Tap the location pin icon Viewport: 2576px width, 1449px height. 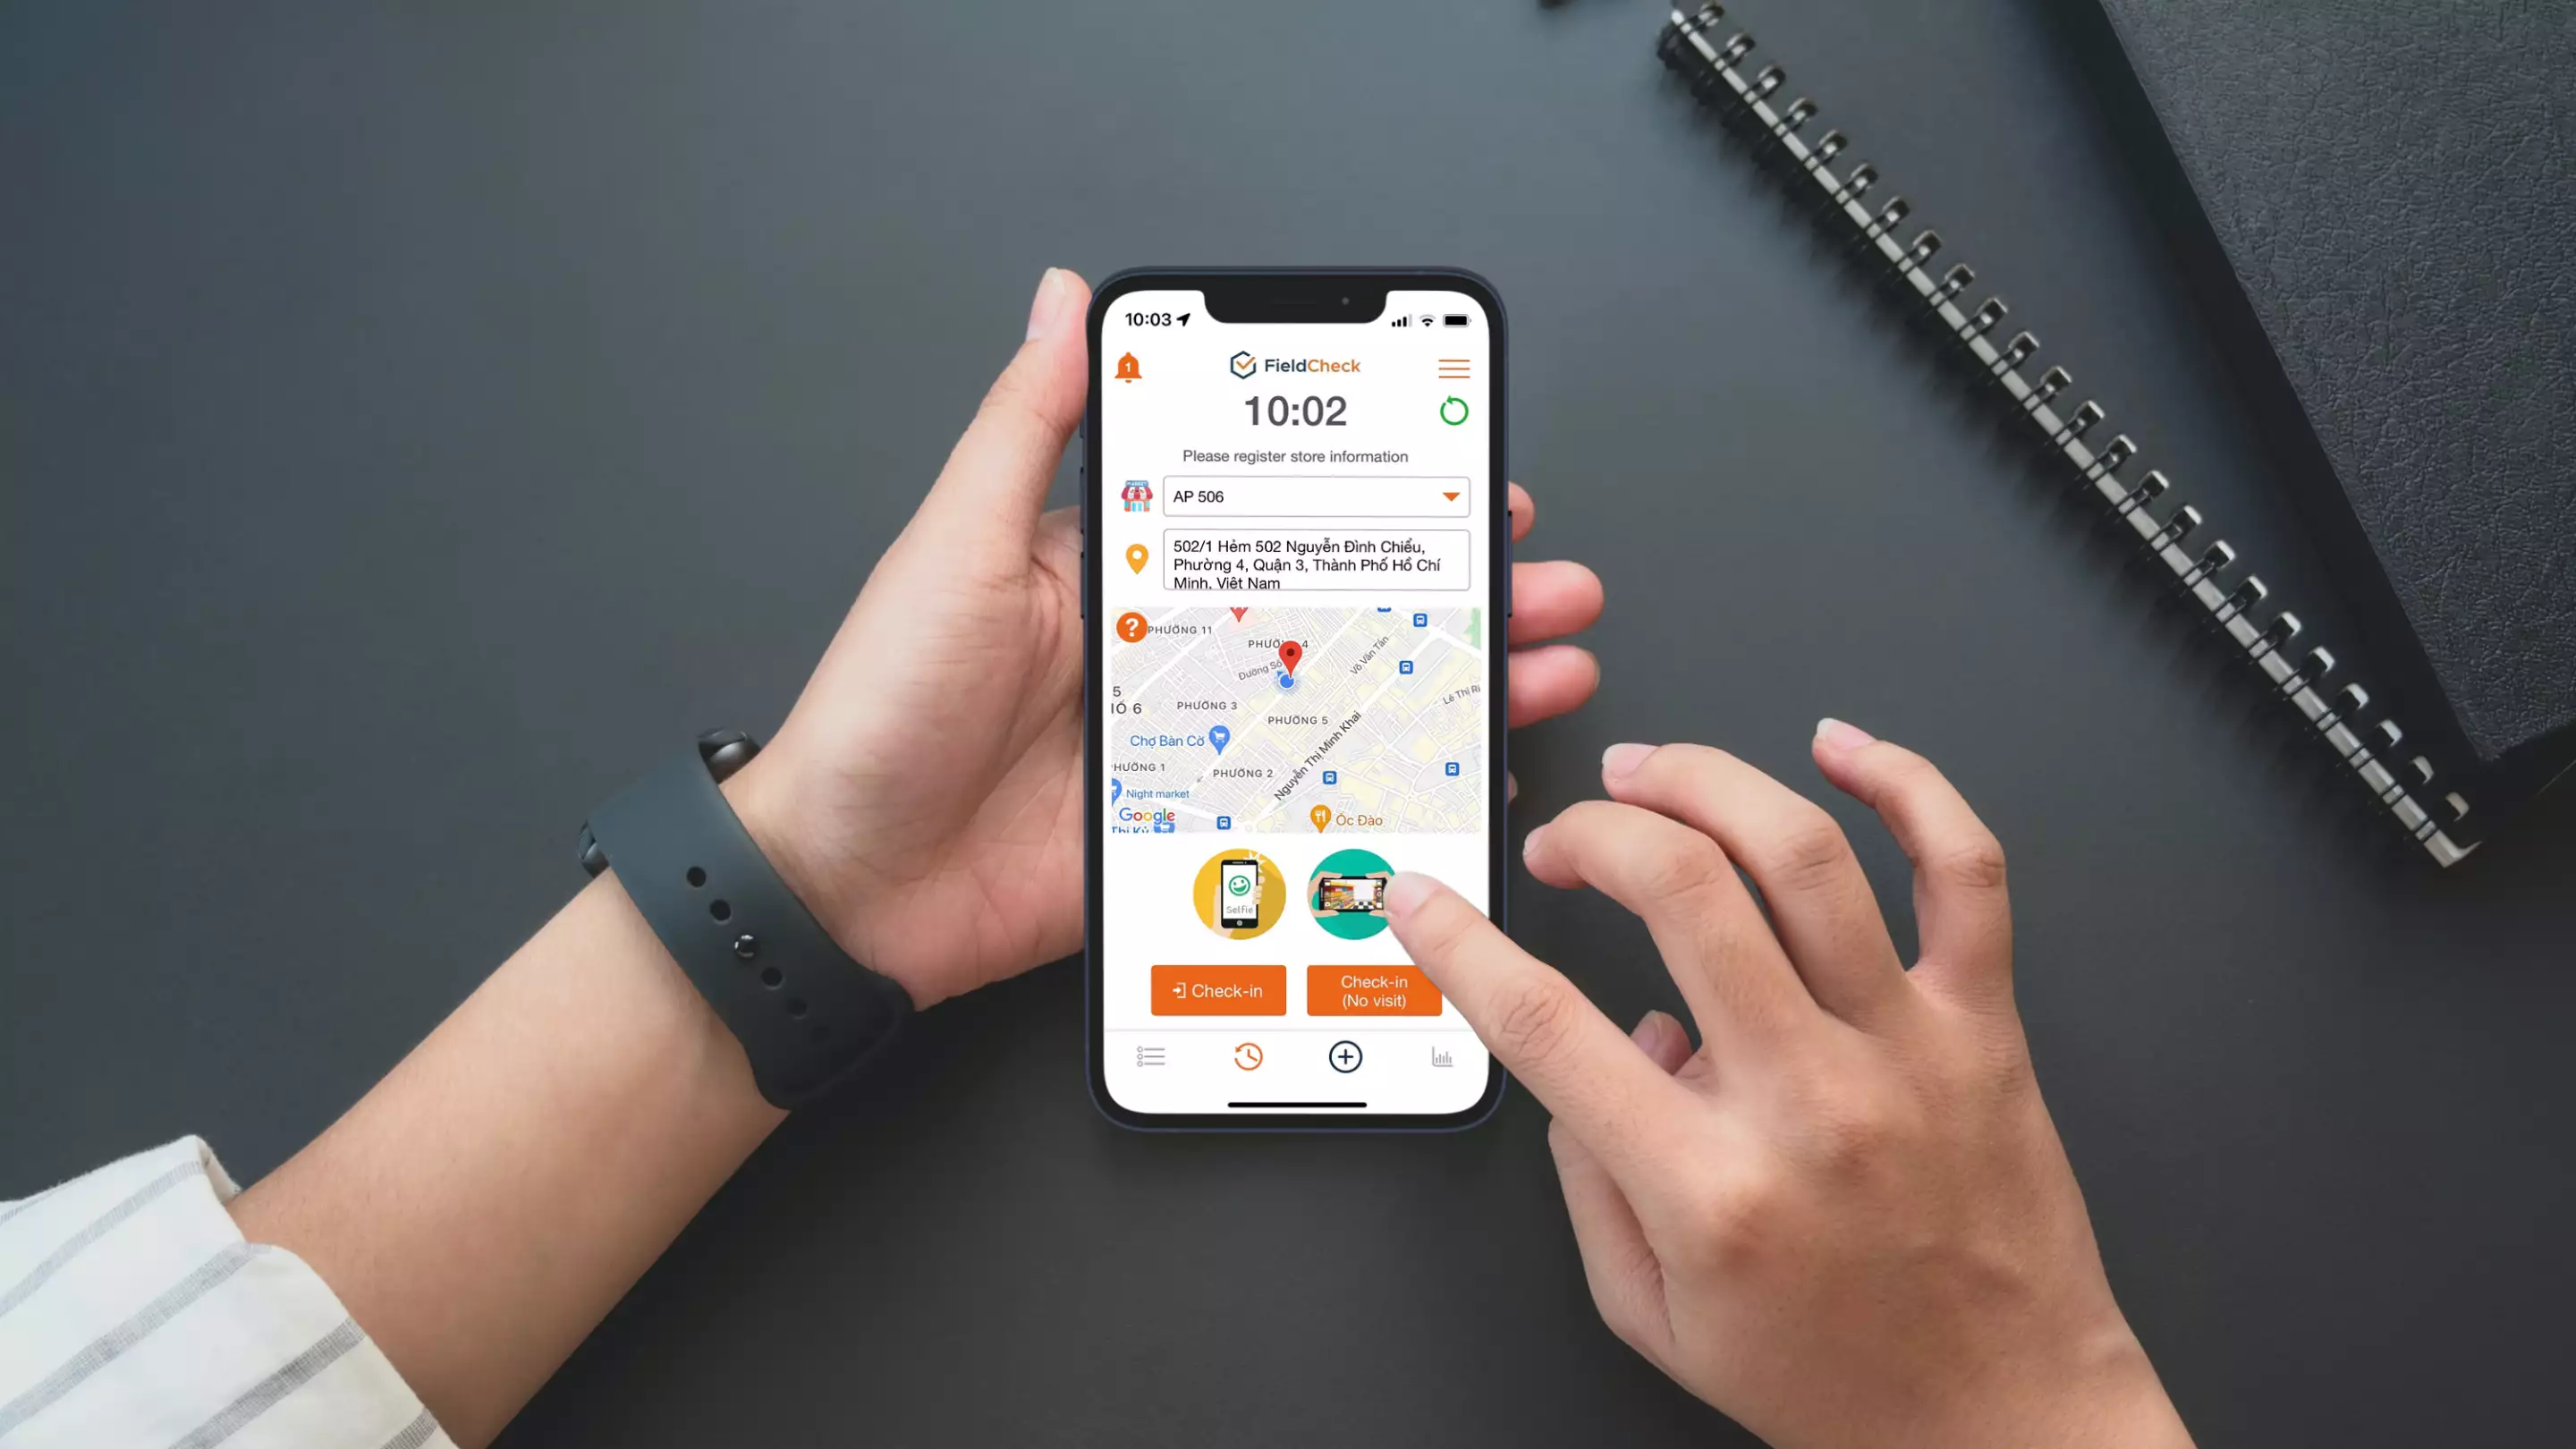pos(1132,557)
